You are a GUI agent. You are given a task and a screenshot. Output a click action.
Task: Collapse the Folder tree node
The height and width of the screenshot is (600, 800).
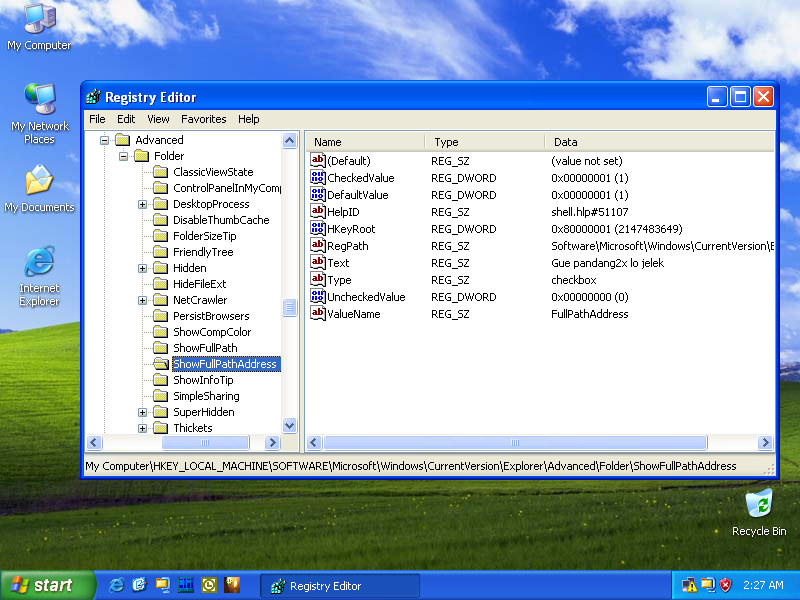click(x=123, y=156)
